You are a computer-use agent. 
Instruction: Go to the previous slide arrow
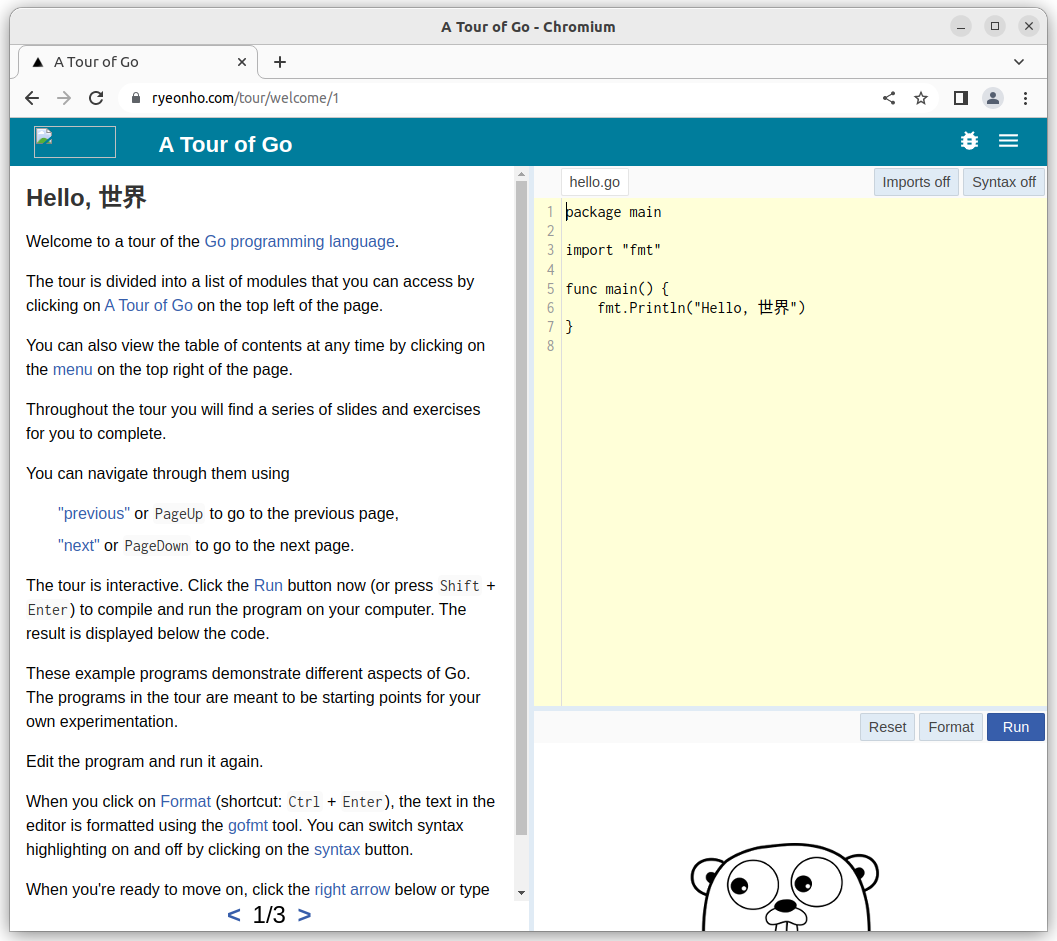(234, 915)
